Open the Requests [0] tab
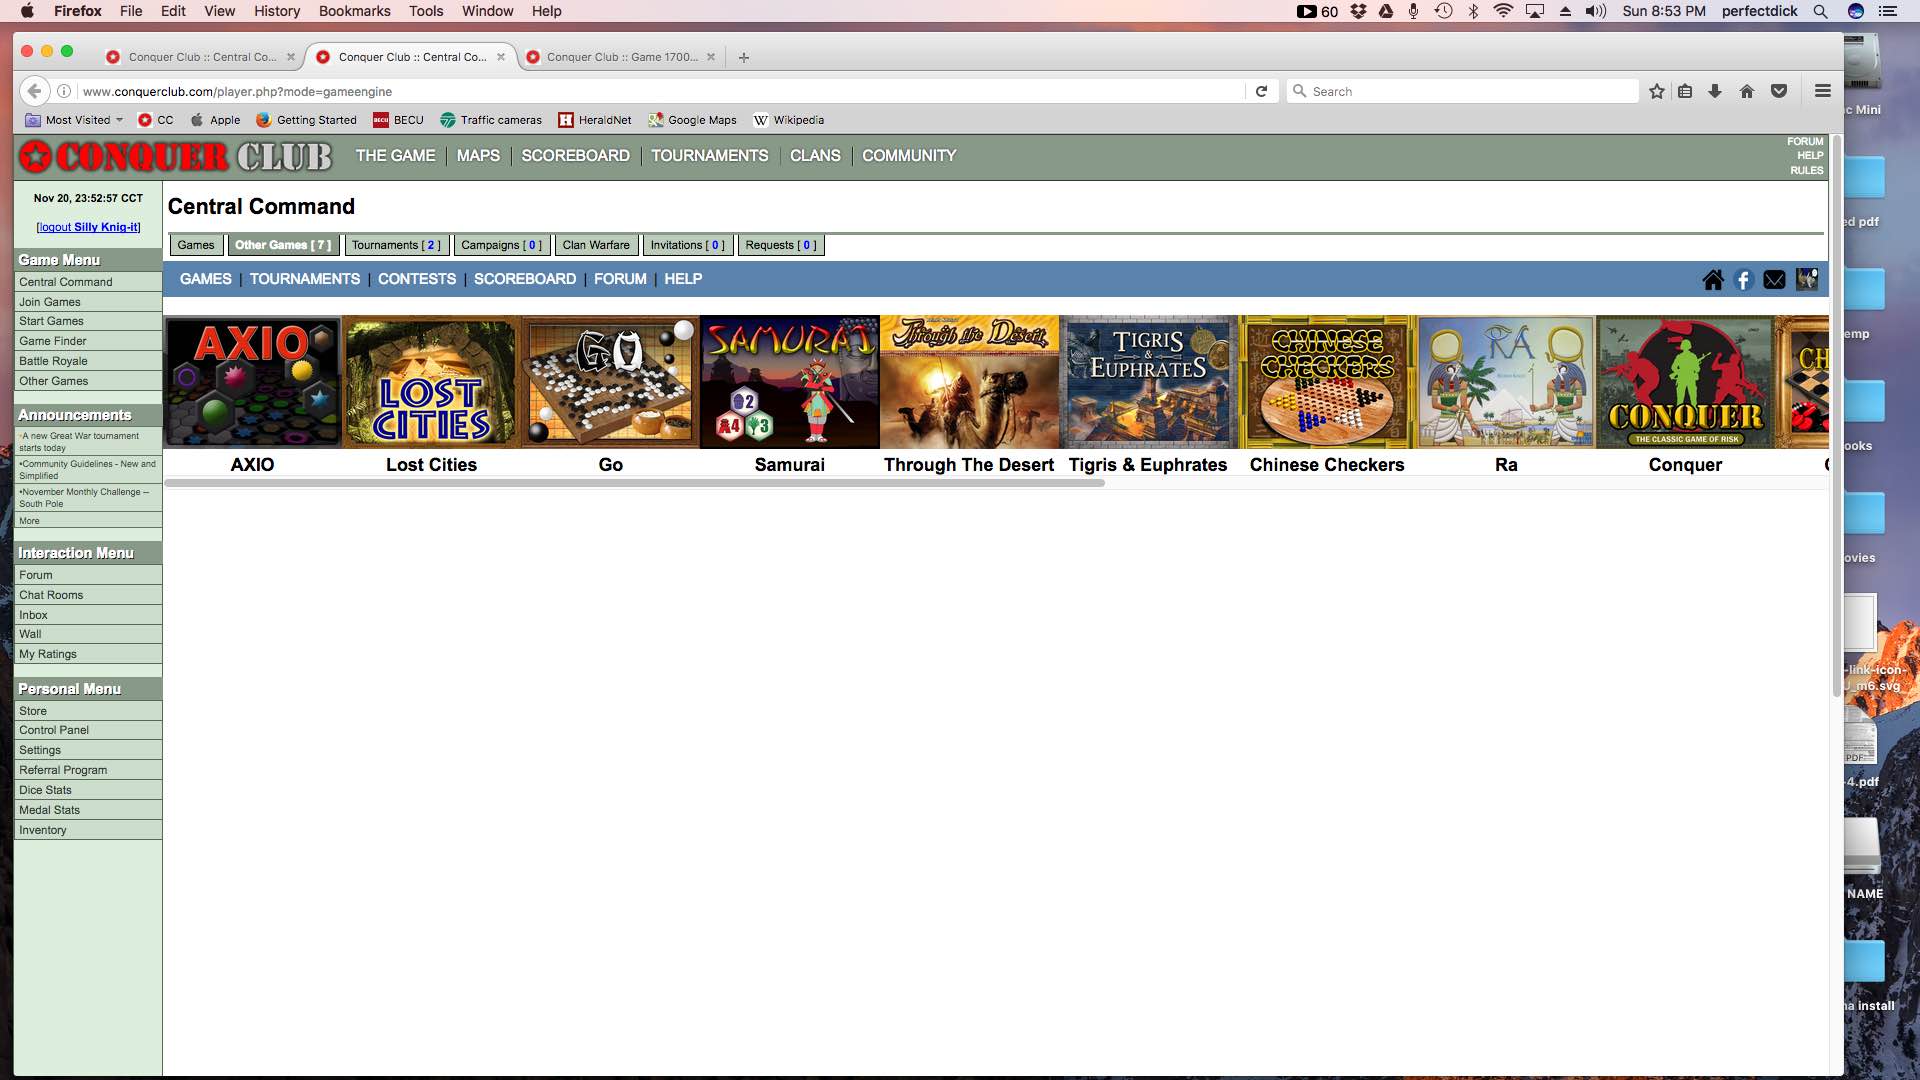 pyautogui.click(x=781, y=245)
